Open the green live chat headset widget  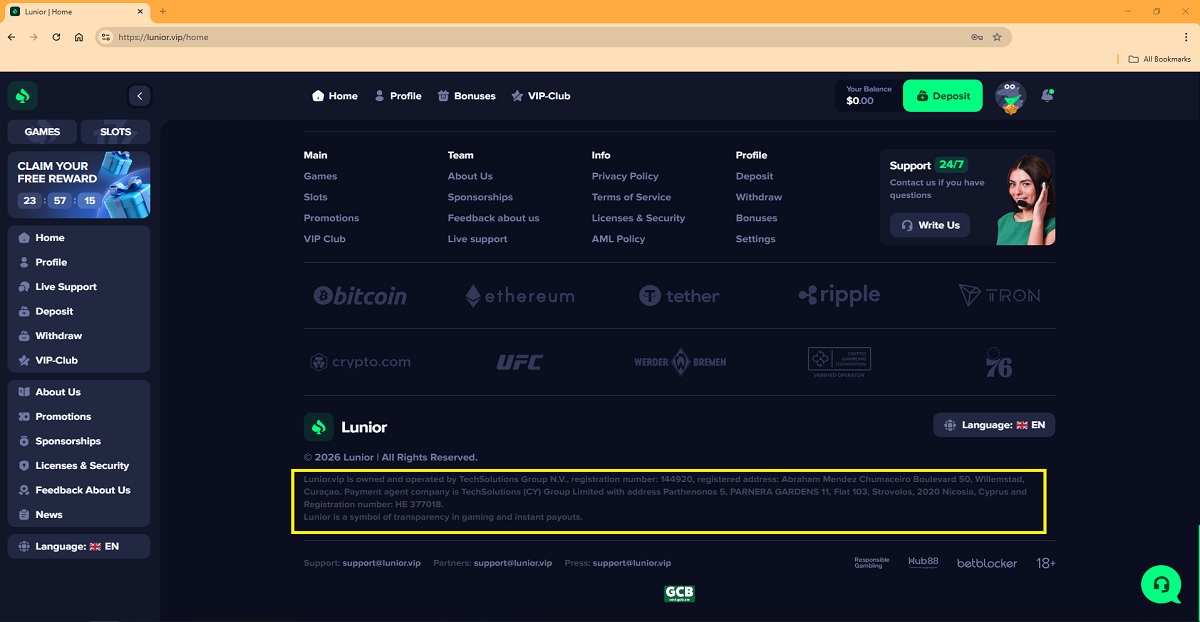click(x=1160, y=583)
